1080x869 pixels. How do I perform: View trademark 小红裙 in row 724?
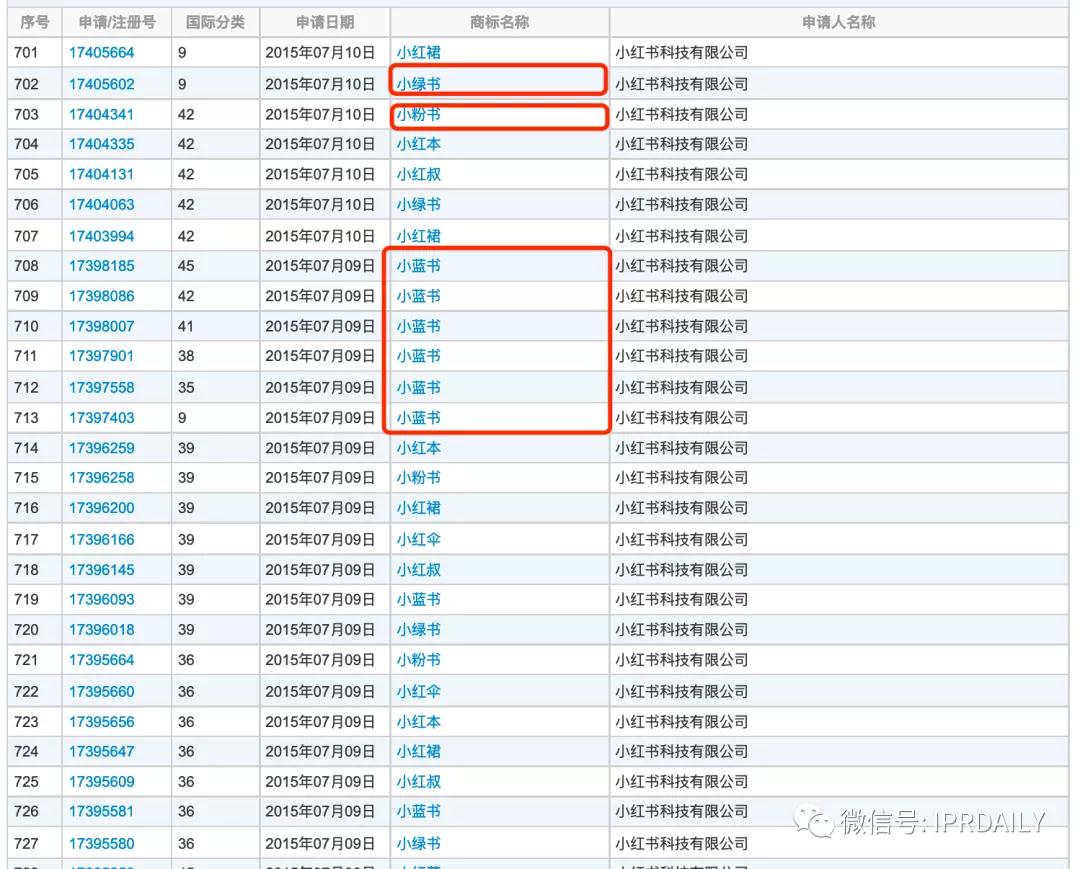coord(418,752)
